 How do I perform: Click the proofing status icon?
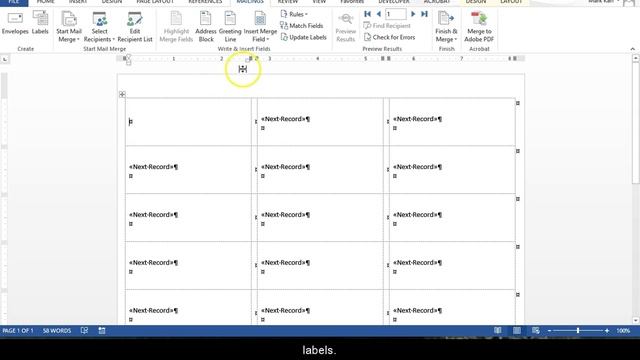coord(84,331)
